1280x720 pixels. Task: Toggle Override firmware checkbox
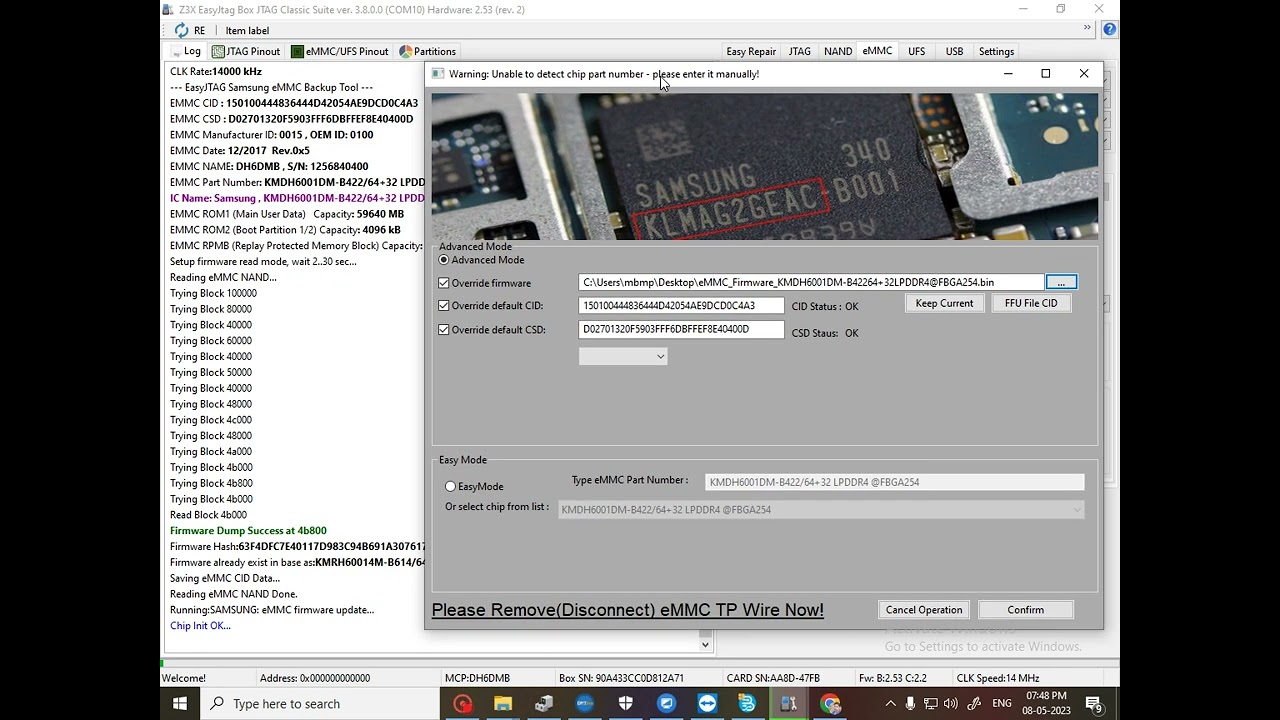point(444,283)
